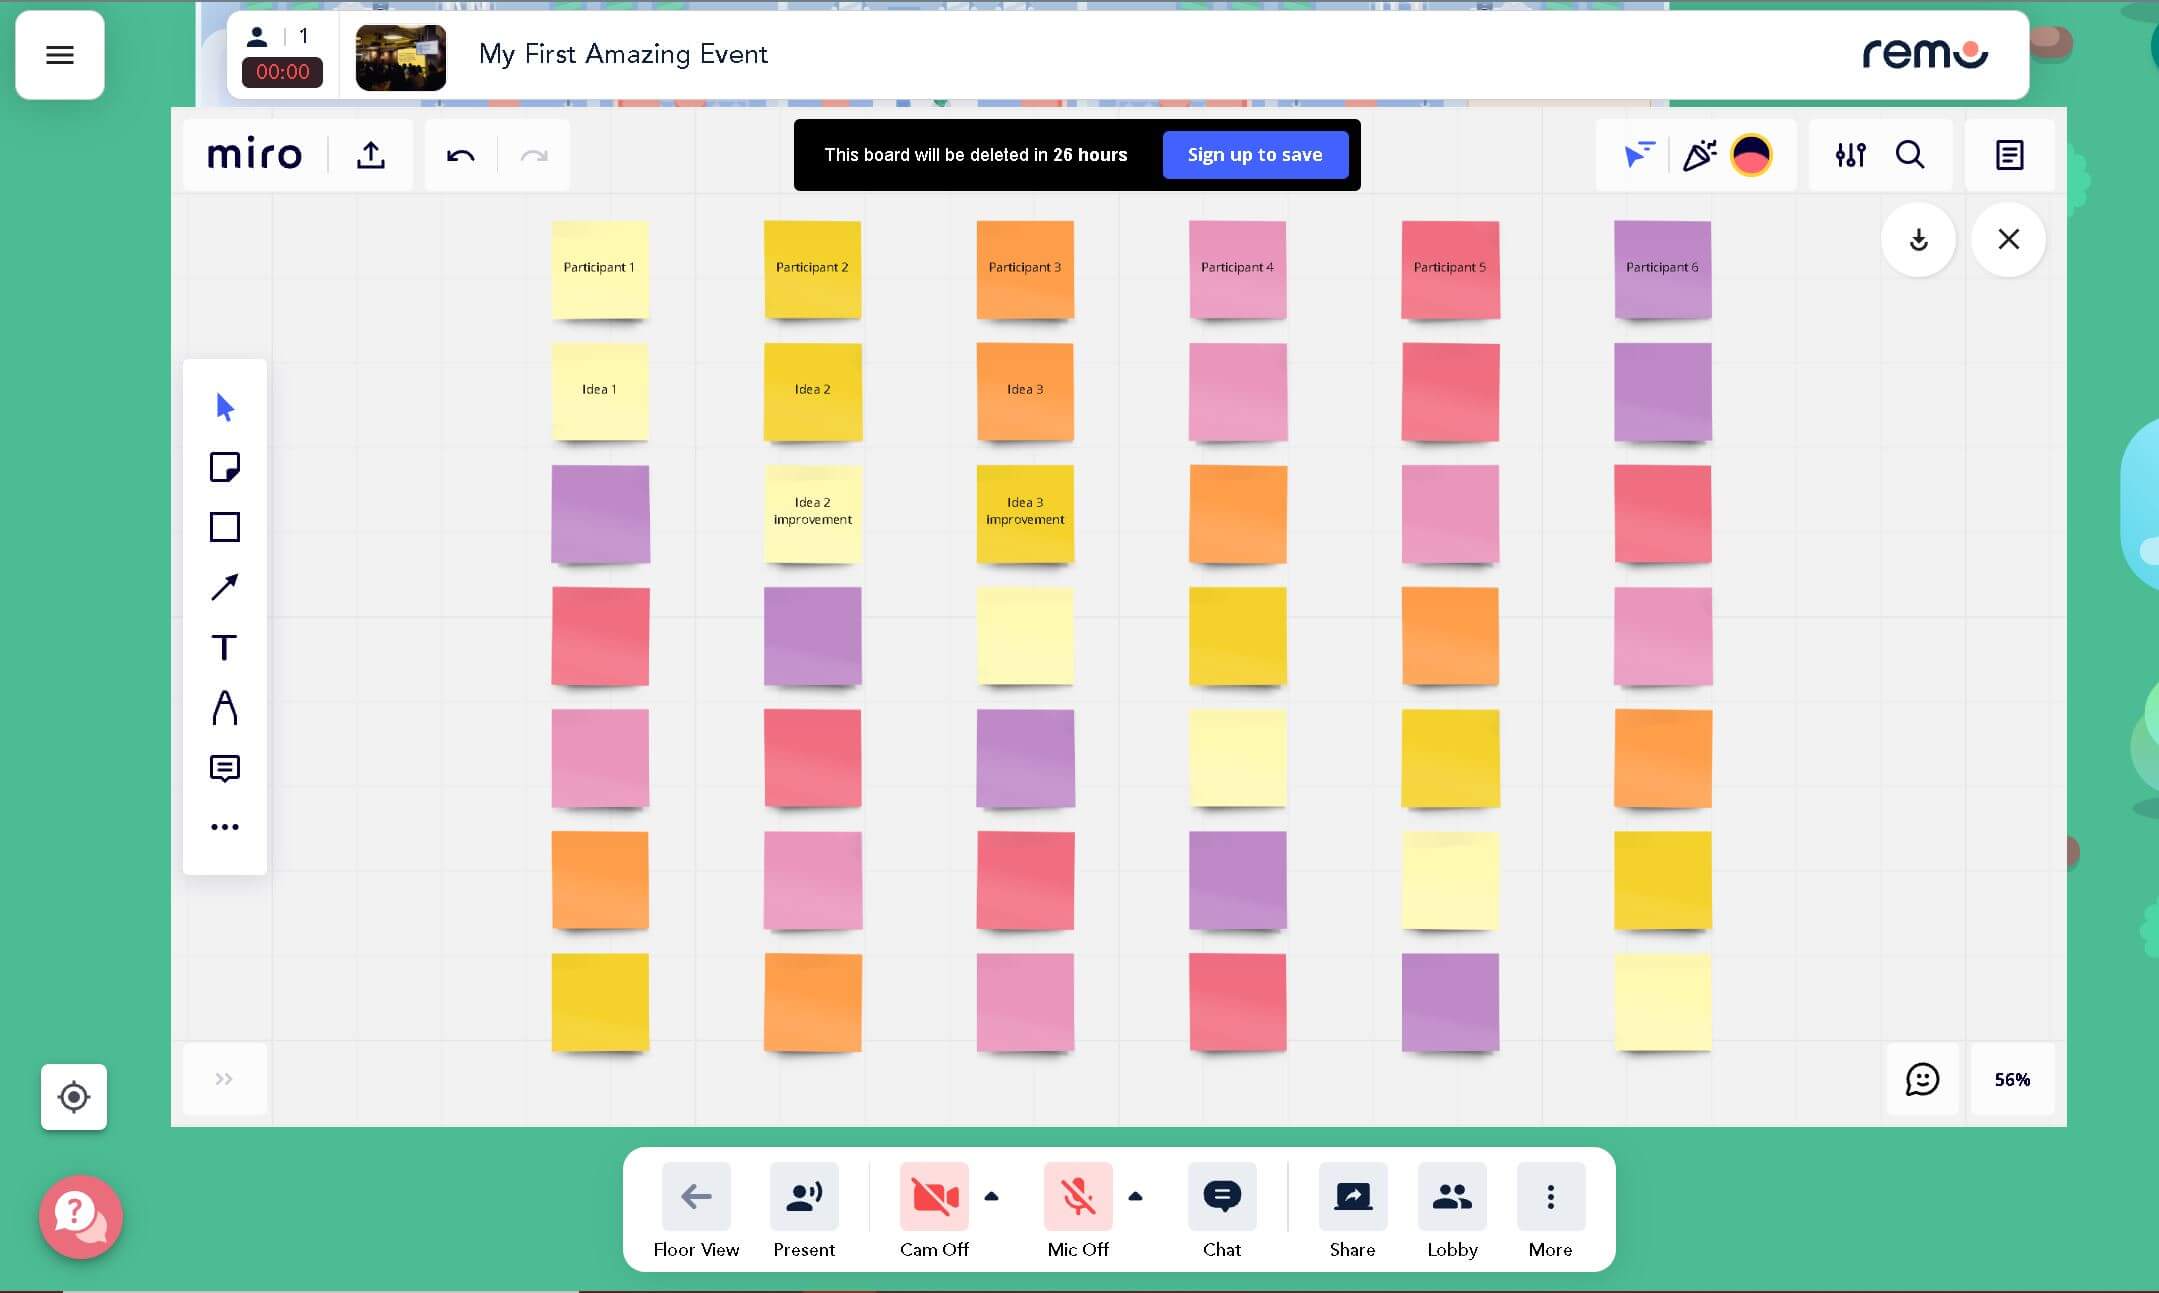Expand camera options caret
This screenshot has width=2159, height=1293.
991,1196
